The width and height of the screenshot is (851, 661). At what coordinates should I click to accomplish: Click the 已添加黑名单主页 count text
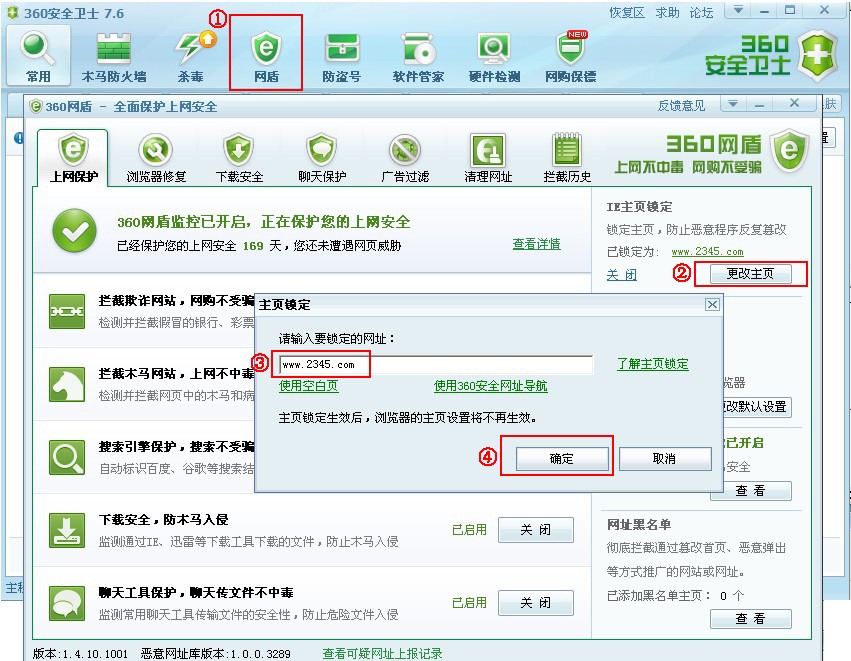[x=675, y=596]
